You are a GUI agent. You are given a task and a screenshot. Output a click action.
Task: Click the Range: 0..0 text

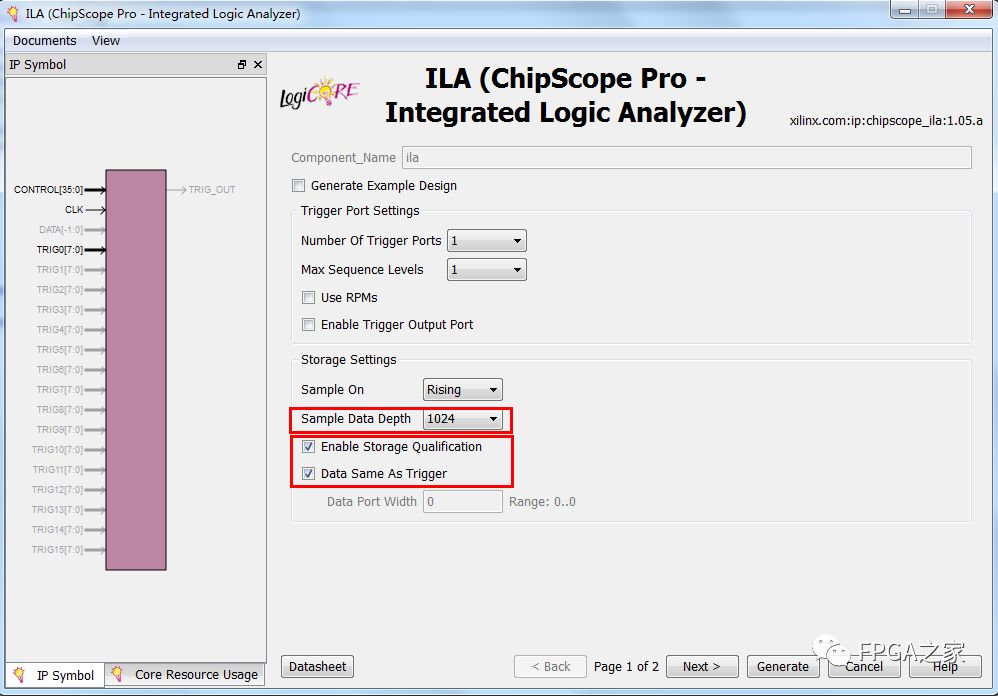click(542, 501)
